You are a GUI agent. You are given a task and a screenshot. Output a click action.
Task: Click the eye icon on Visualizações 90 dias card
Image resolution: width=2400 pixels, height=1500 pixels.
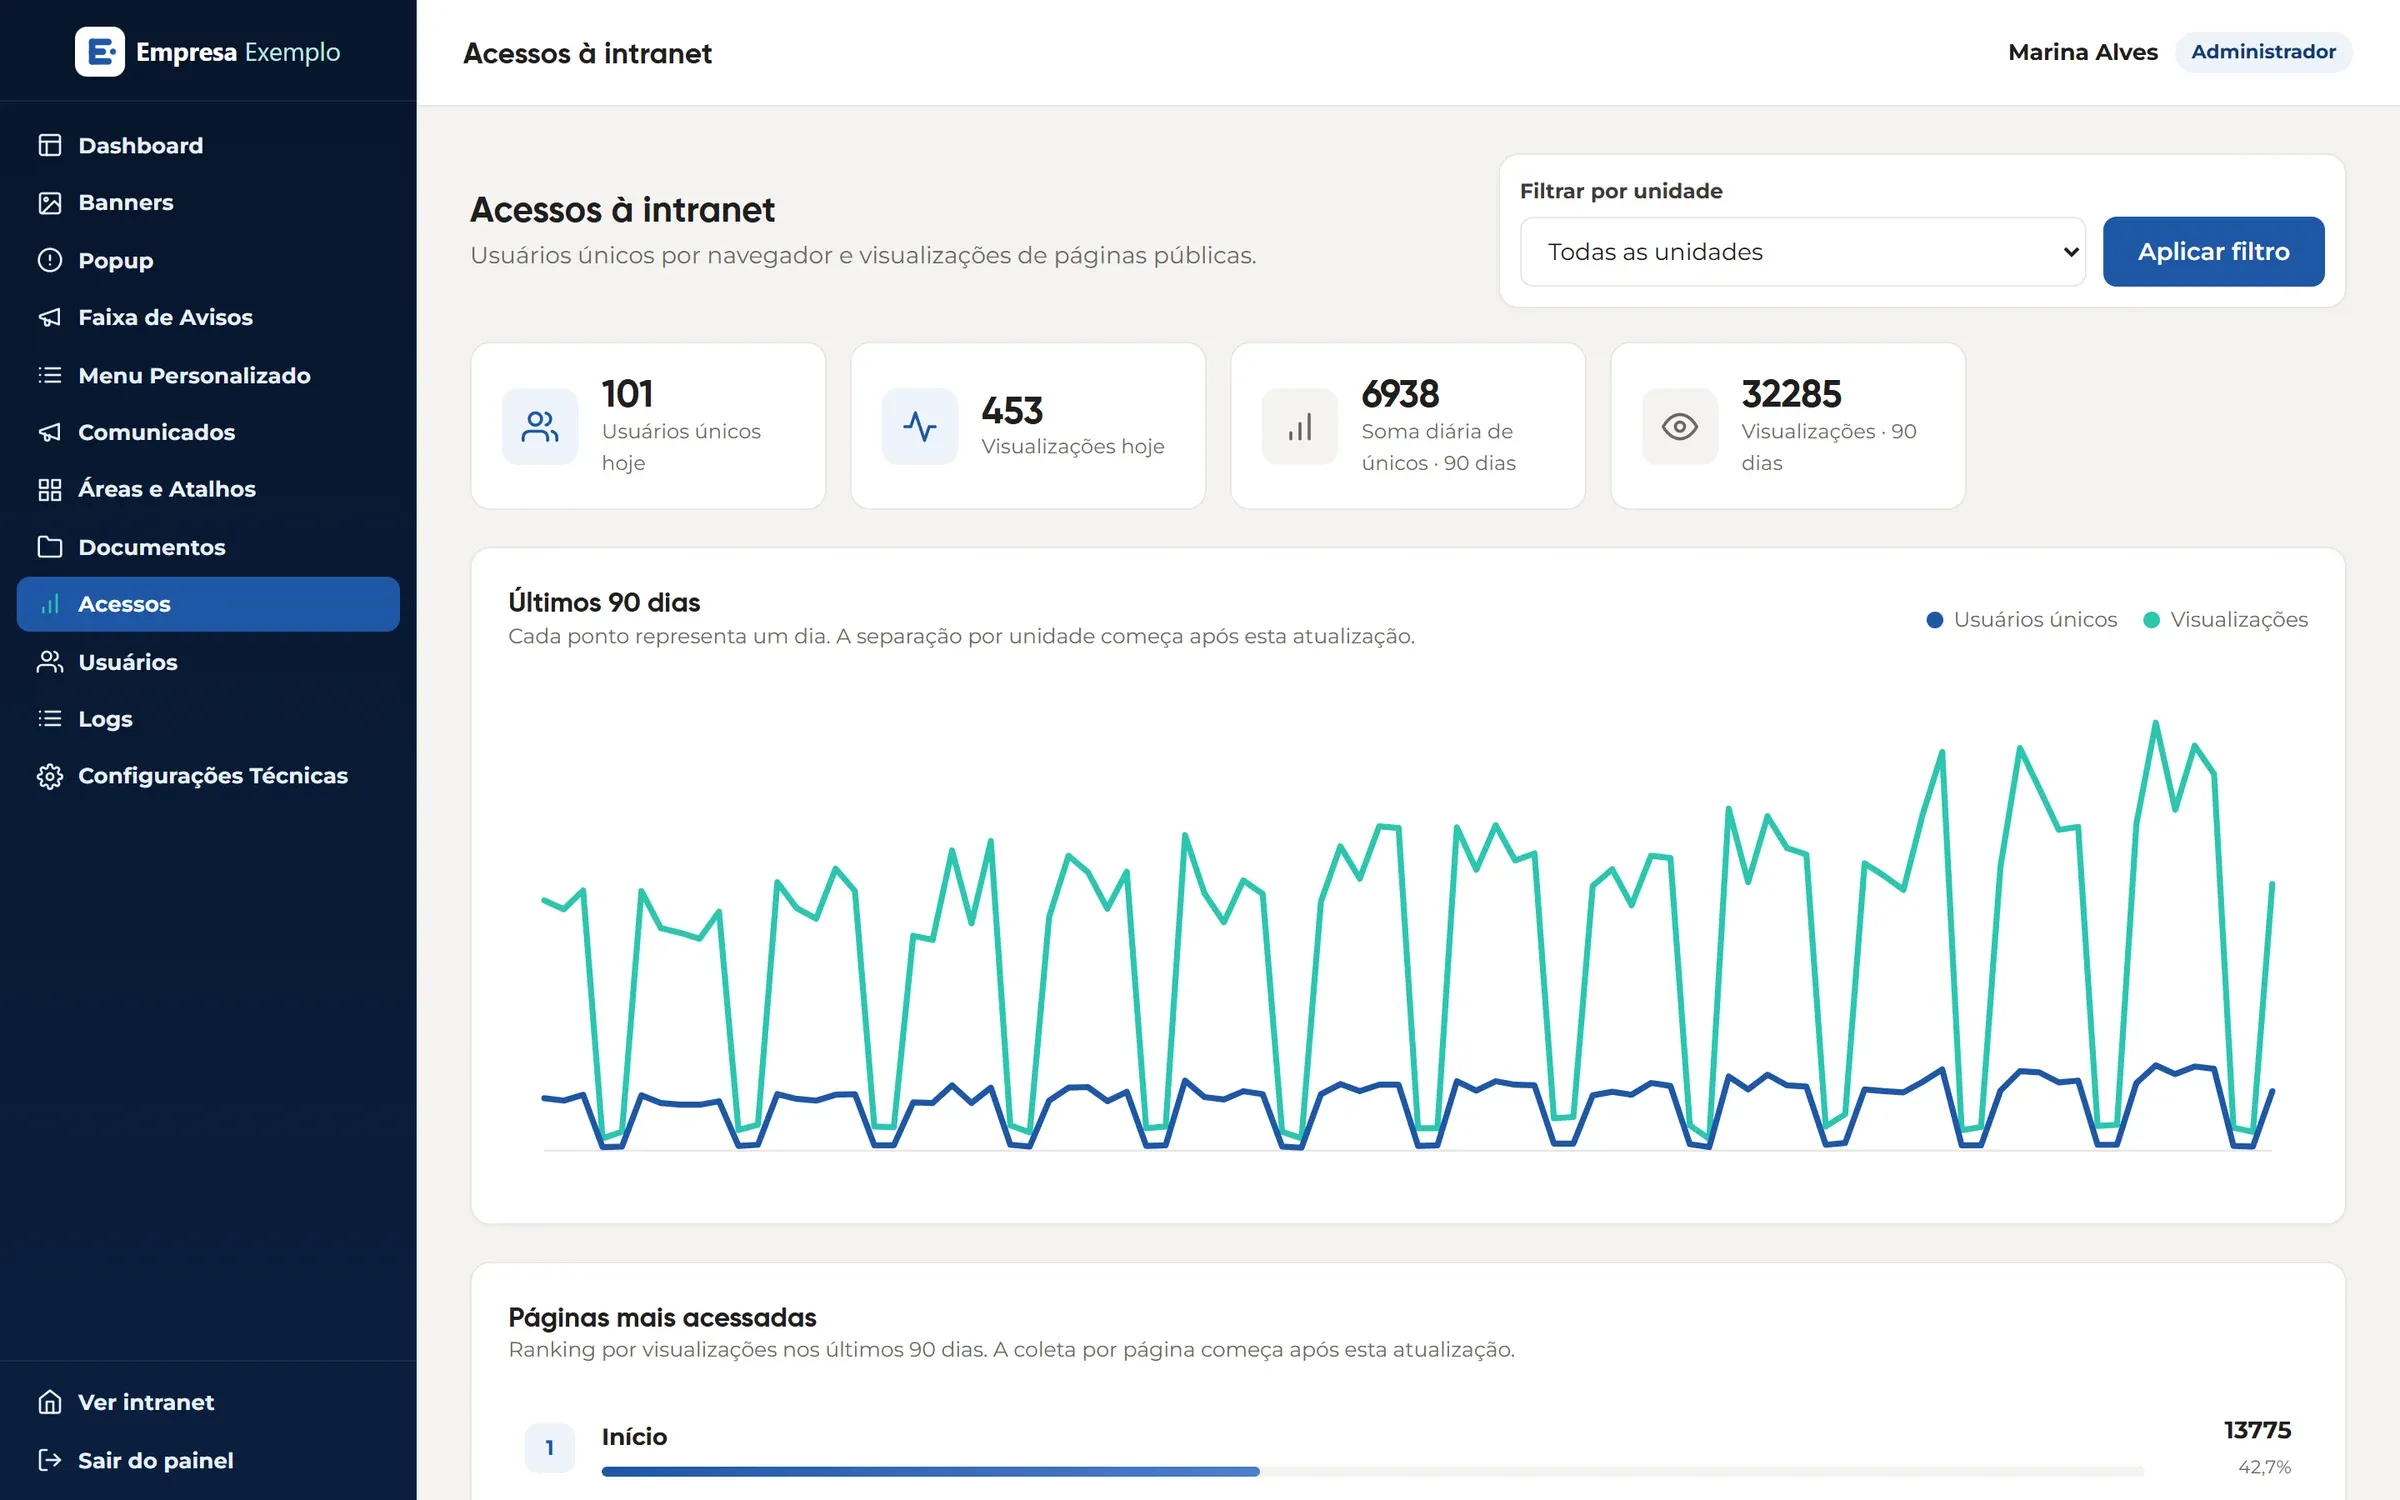click(1680, 427)
